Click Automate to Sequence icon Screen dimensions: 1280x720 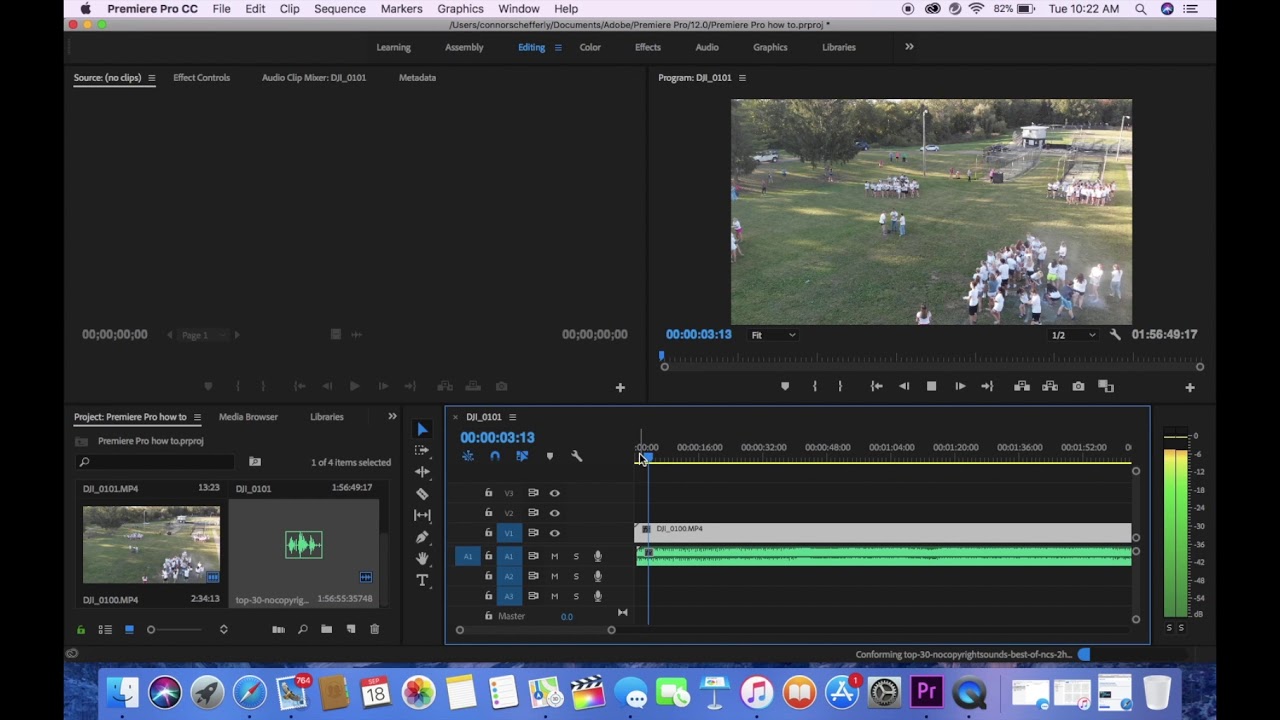click(278, 629)
